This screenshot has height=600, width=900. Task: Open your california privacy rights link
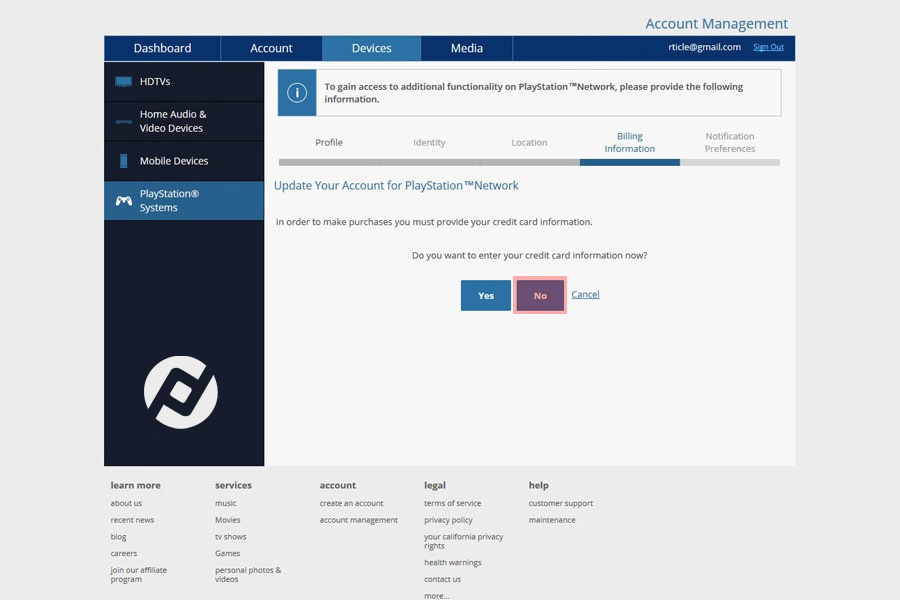click(463, 541)
